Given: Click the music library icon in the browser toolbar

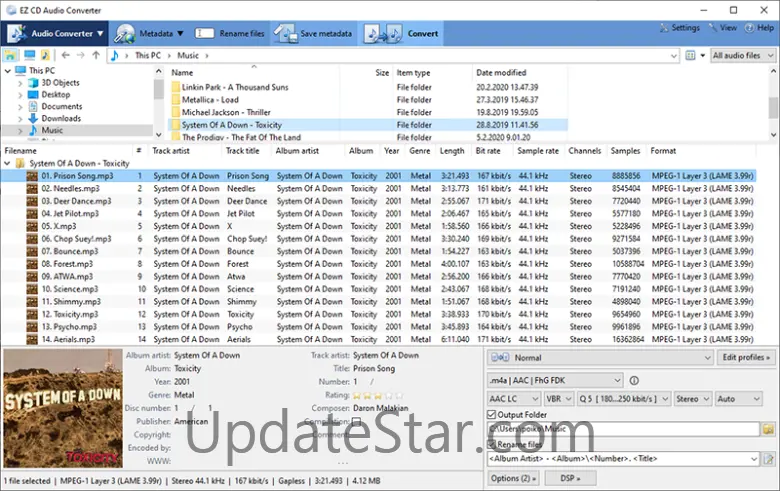Looking at the screenshot, I should coord(45,55).
